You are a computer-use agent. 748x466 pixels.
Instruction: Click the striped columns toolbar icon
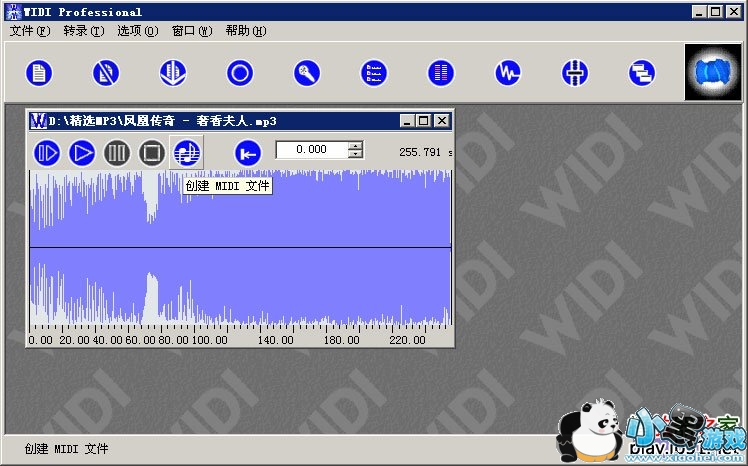(441, 73)
